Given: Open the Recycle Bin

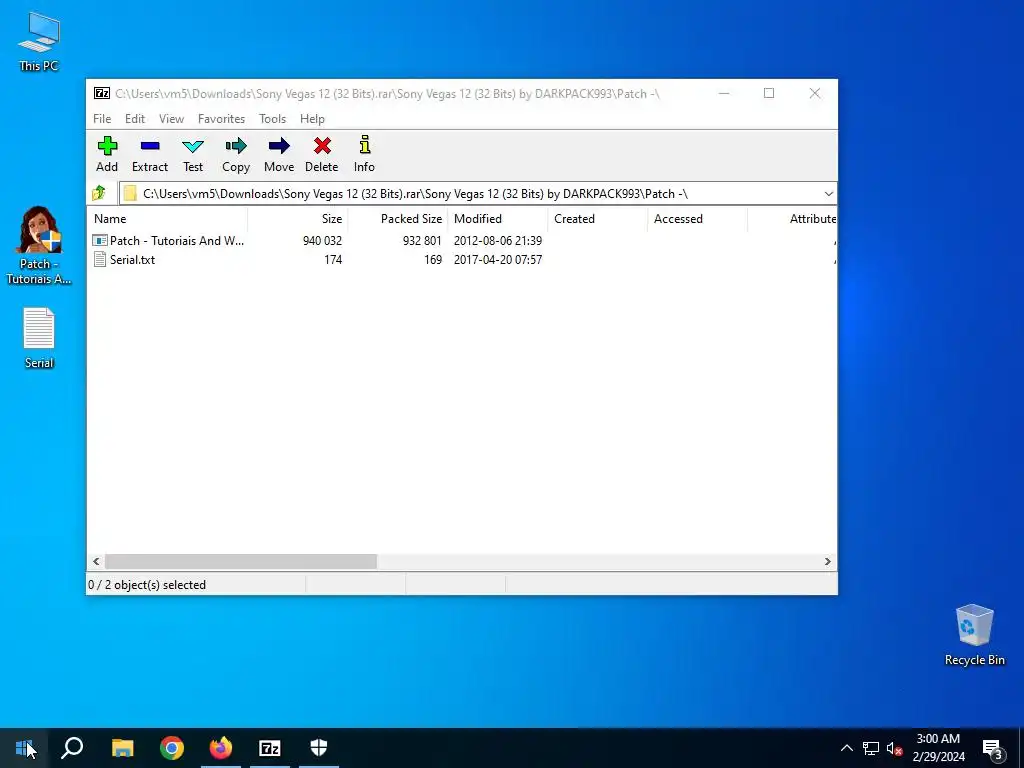Looking at the screenshot, I should (x=974, y=635).
